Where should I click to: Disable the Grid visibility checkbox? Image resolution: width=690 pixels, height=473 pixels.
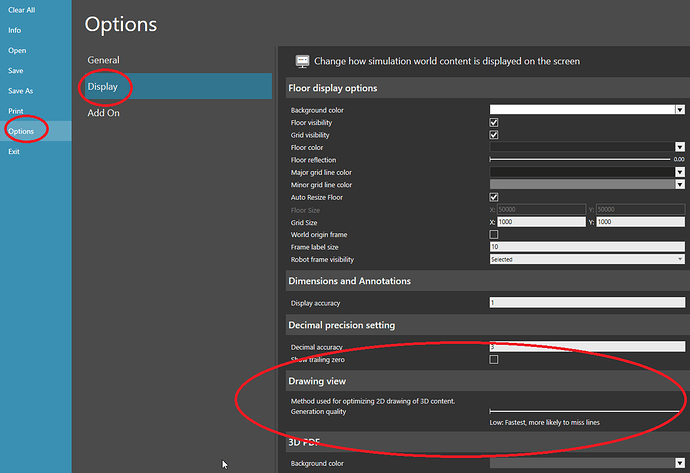(x=494, y=135)
